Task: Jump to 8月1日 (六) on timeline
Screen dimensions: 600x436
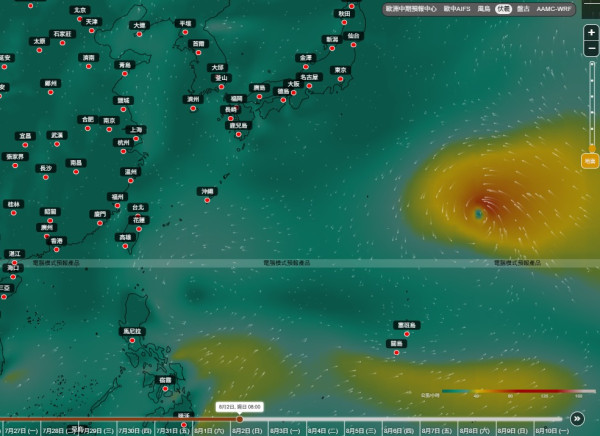Action: [x=209, y=431]
